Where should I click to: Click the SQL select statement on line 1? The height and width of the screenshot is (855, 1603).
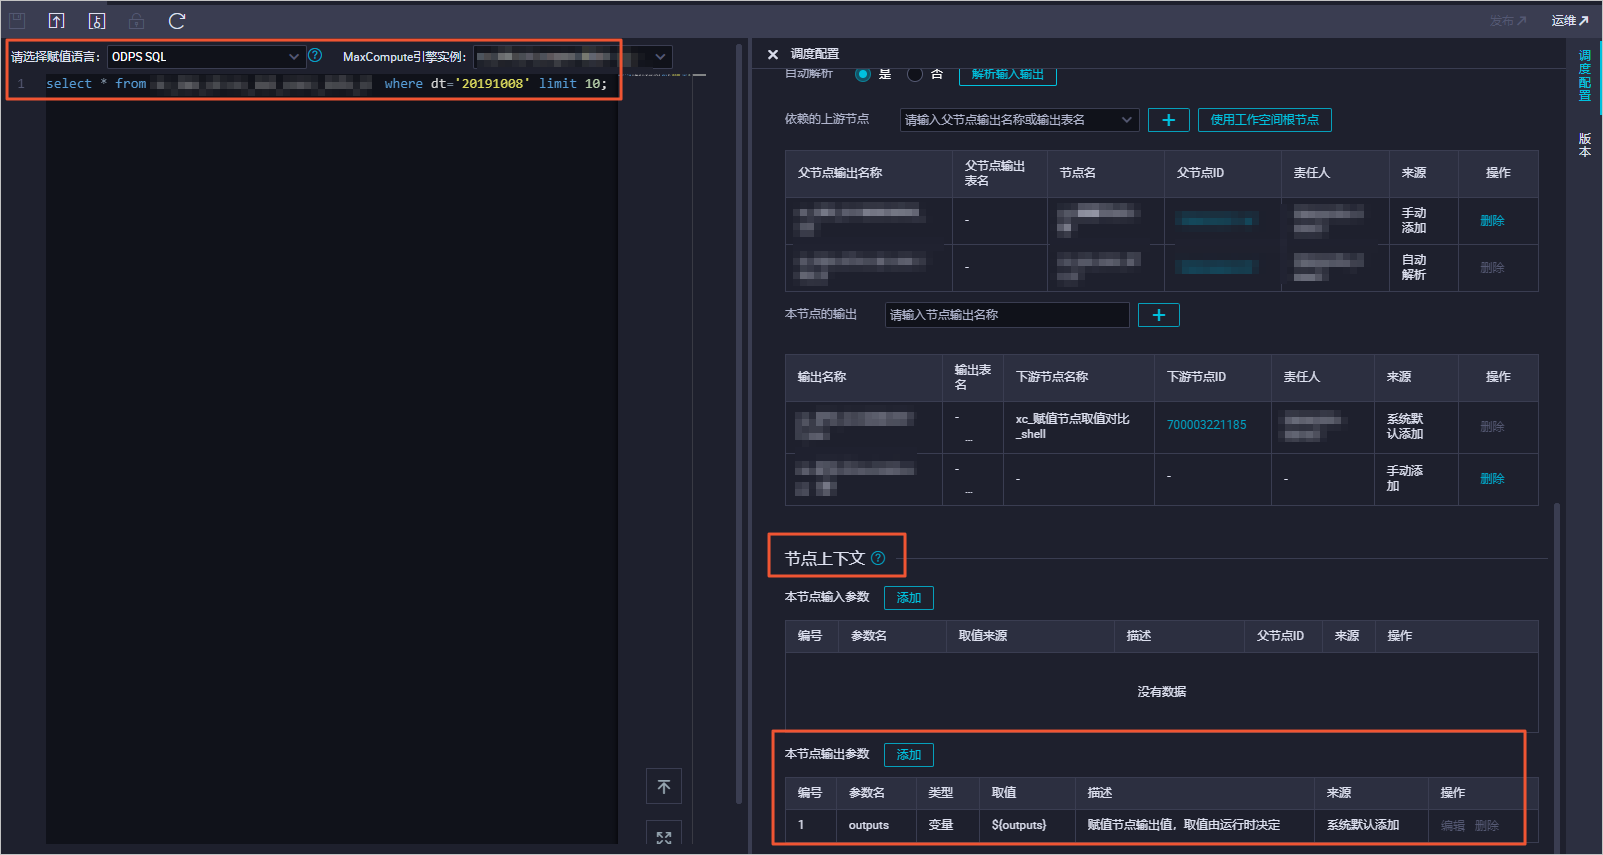tap(326, 84)
